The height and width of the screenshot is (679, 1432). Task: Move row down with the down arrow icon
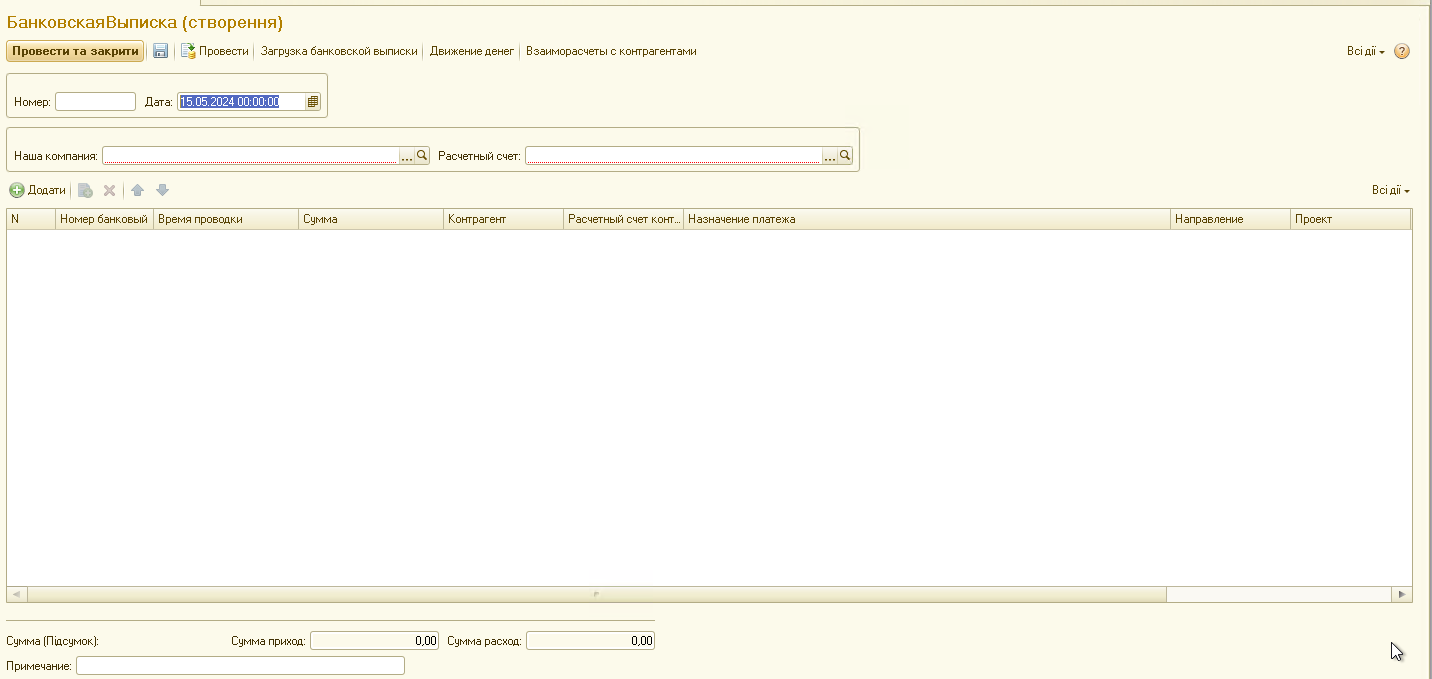162,190
